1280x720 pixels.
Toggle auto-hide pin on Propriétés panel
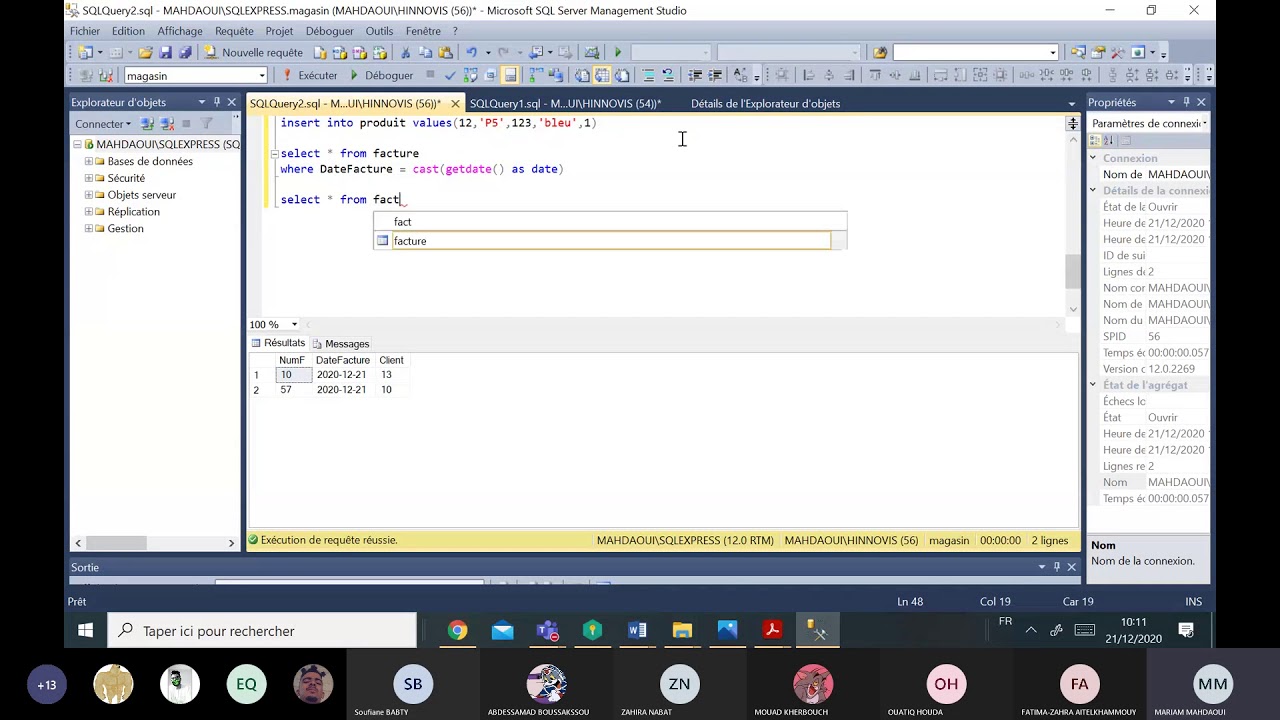point(1186,102)
